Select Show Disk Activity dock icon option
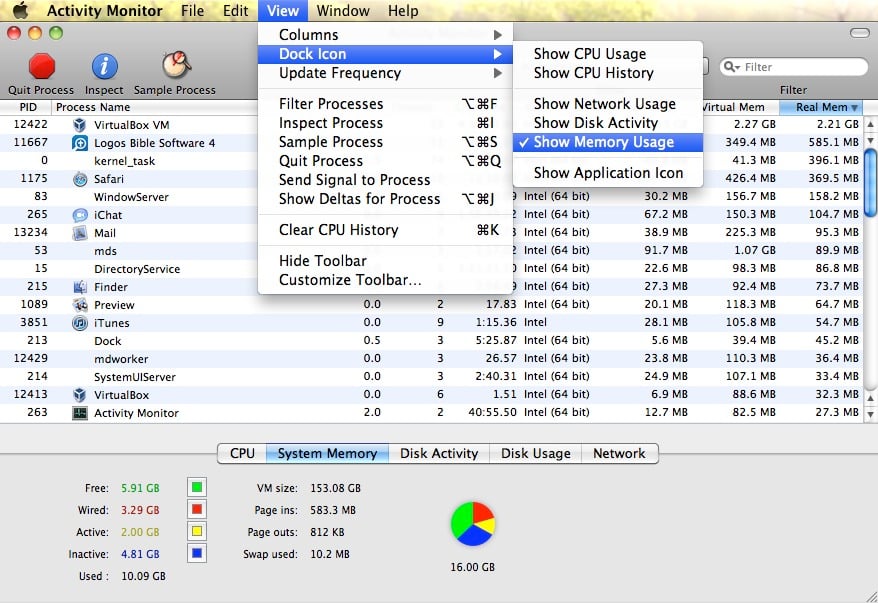The image size is (878, 603). (x=608, y=123)
